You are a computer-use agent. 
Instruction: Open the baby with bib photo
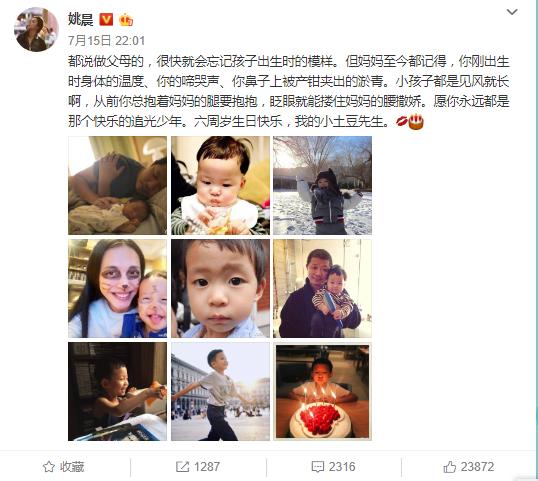[x=221, y=185]
